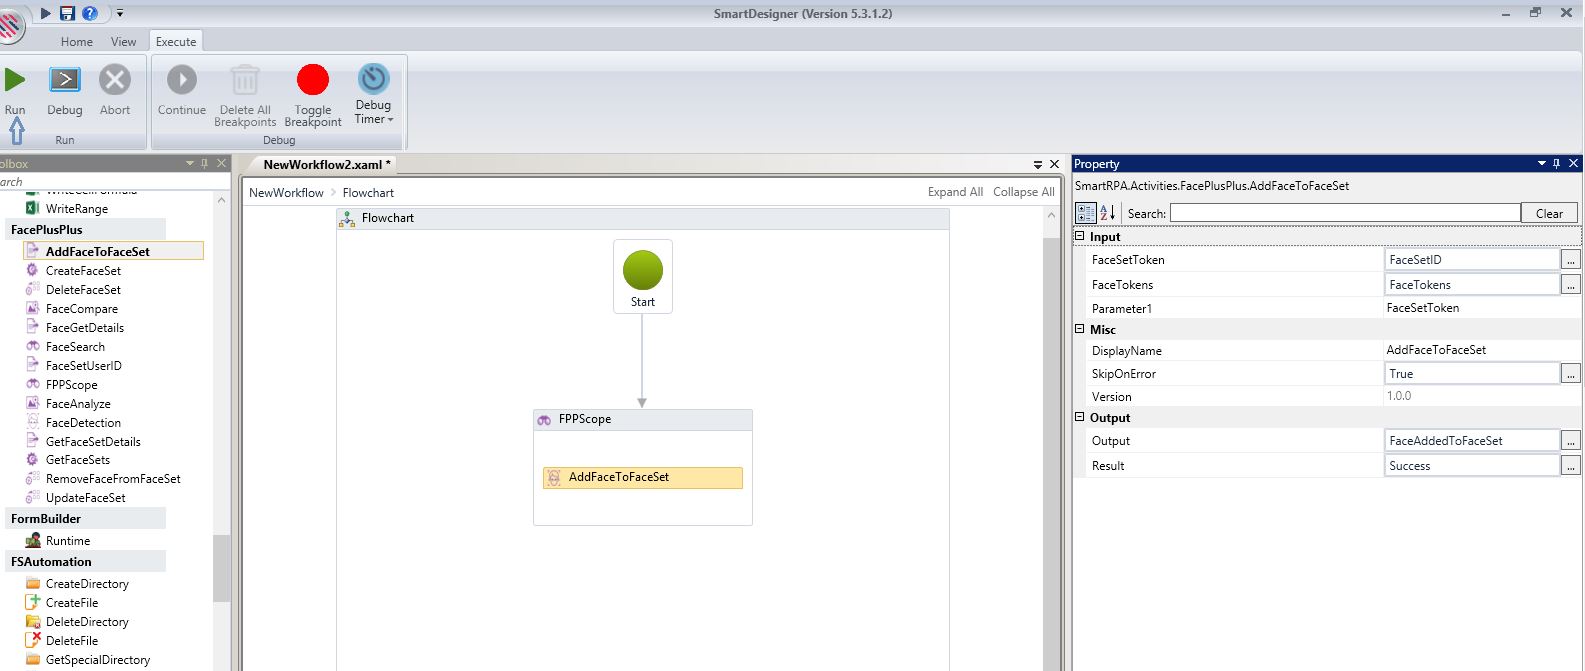This screenshot has height=671, width=1585.
Task: Click the Continue icon
Action: [182, 80]
